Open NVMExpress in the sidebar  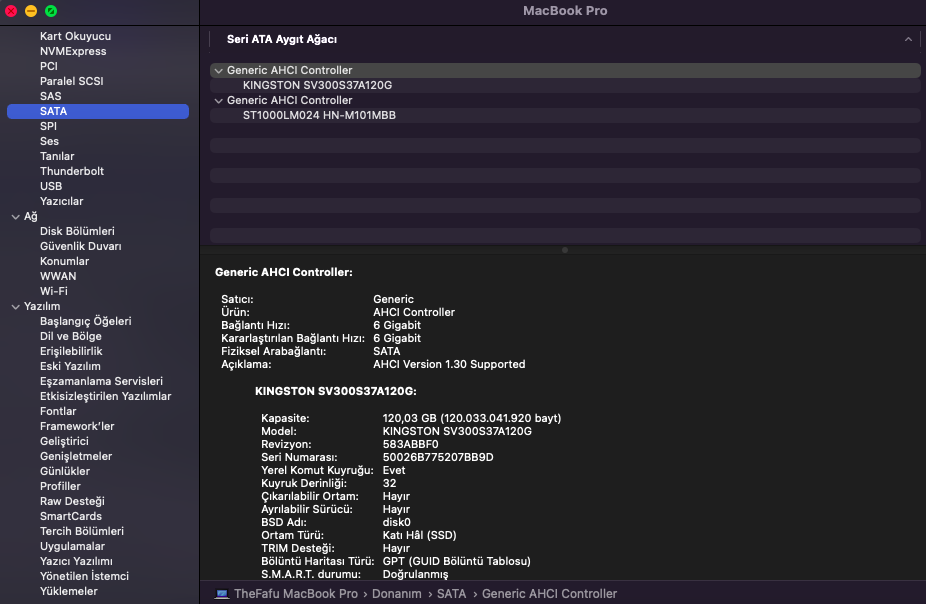pyautogui.click(x=73, y=51)
